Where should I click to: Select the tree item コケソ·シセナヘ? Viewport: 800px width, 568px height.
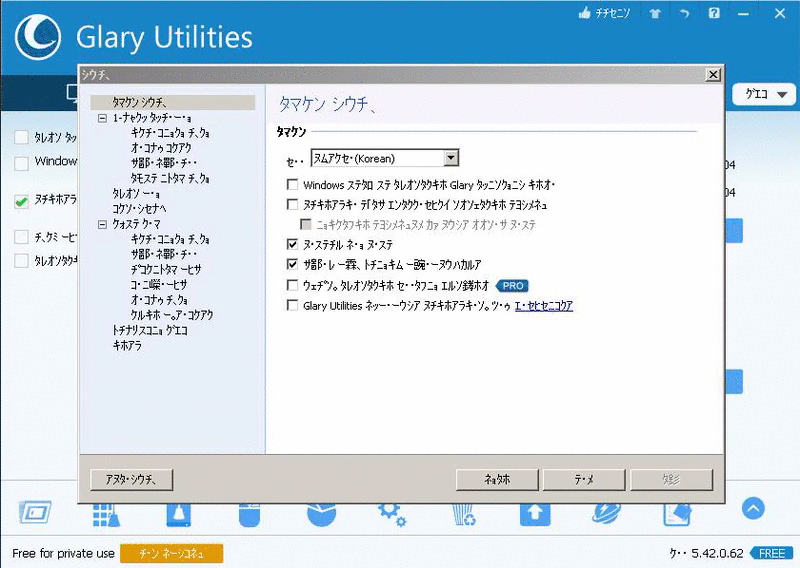(139, 209)
